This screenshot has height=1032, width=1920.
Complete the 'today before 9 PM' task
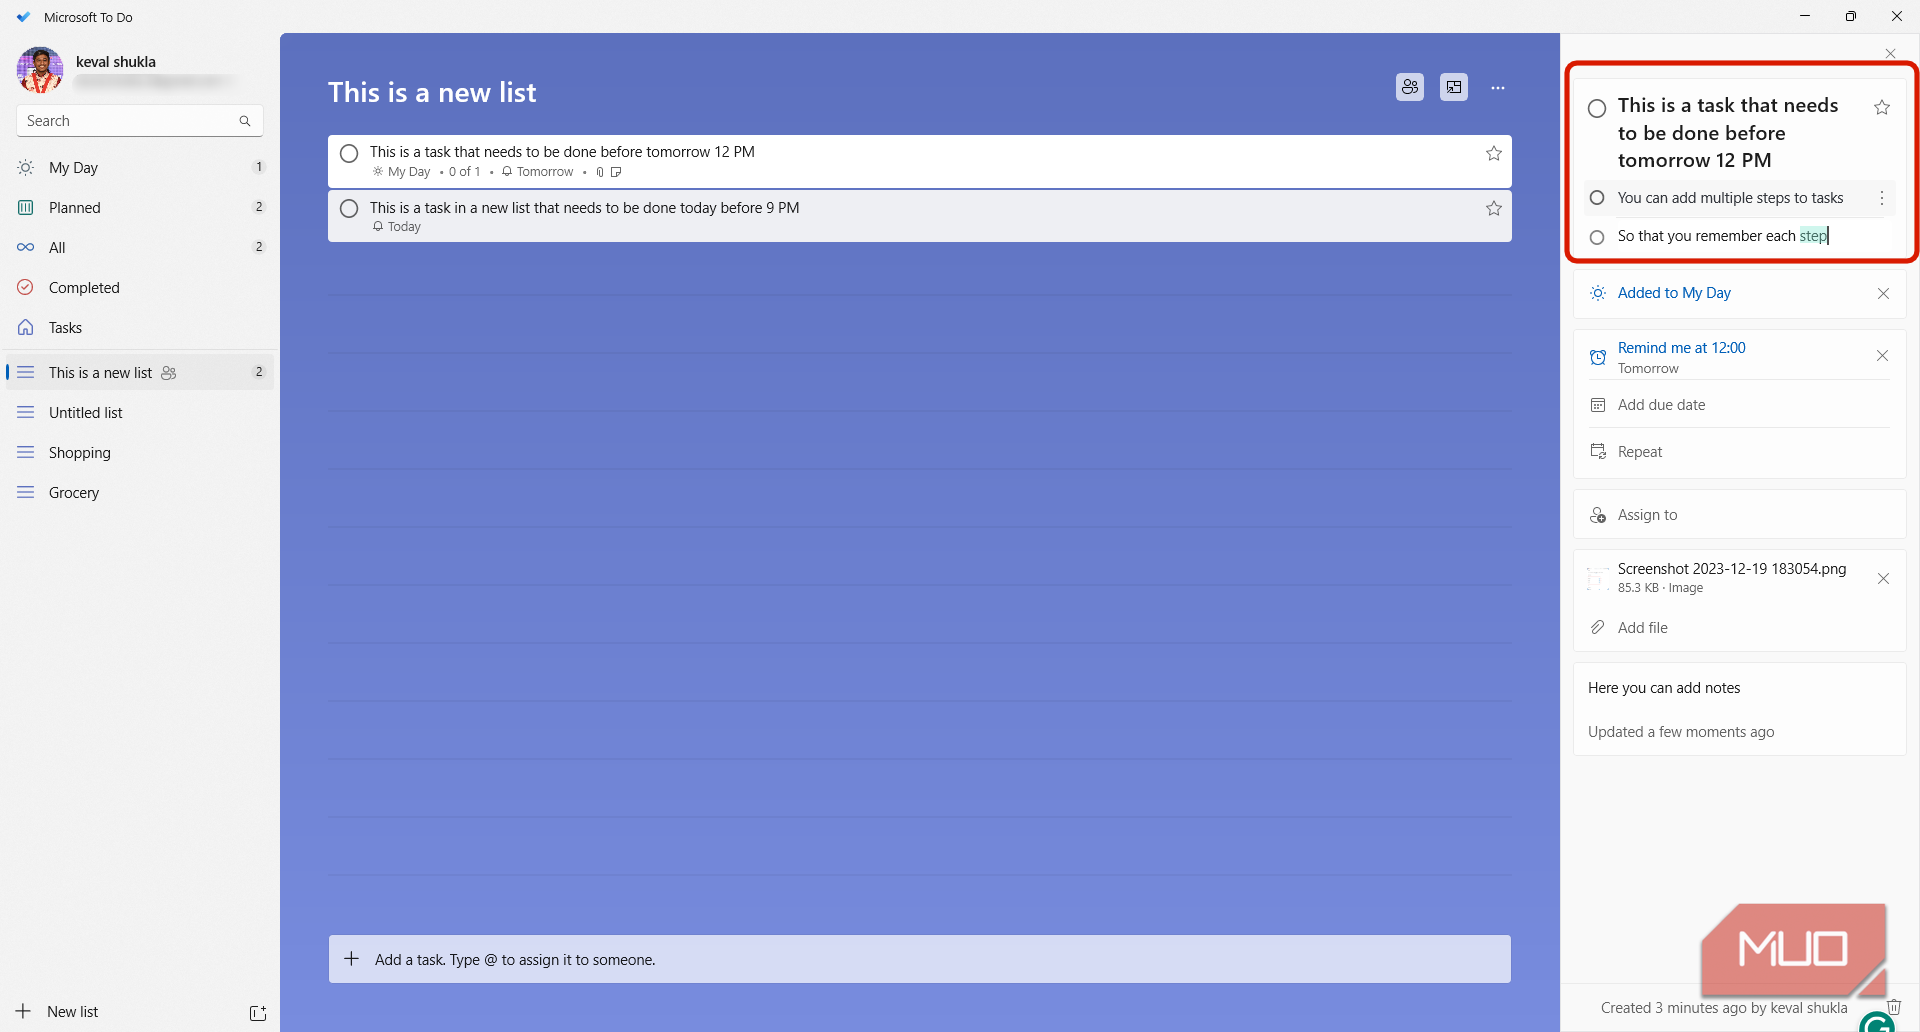[x=349, y=208]
